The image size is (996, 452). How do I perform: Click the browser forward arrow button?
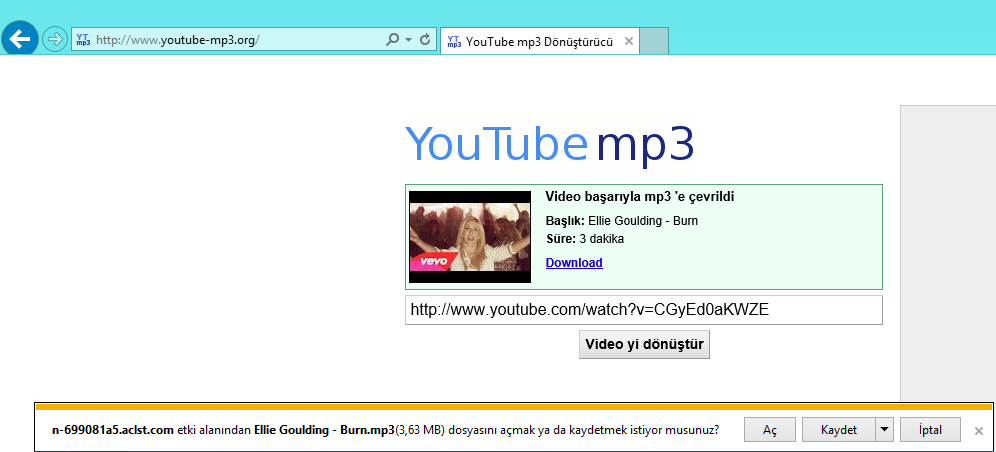click(54, 40)
